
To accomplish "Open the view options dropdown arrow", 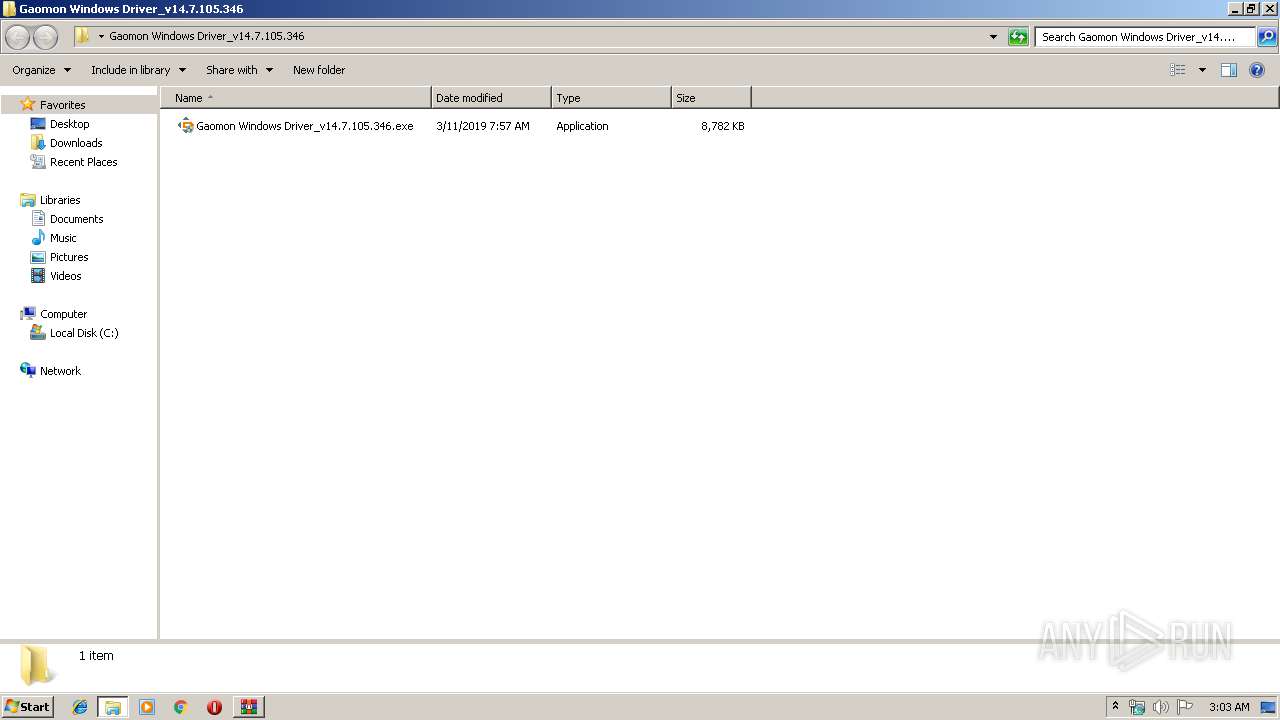I will [x=1202, y=70].
